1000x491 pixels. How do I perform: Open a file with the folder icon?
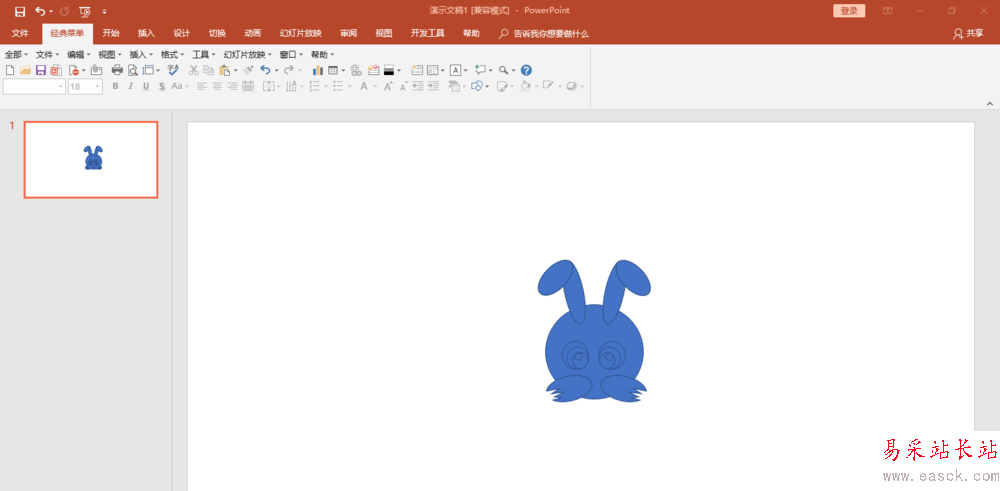26,70
